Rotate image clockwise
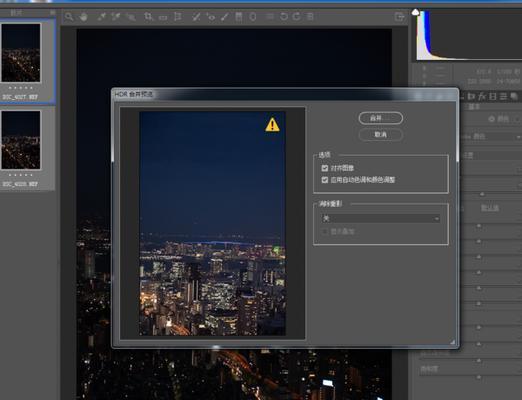The height and width of the screenshot is (400, 522). (x=297, y=17)
